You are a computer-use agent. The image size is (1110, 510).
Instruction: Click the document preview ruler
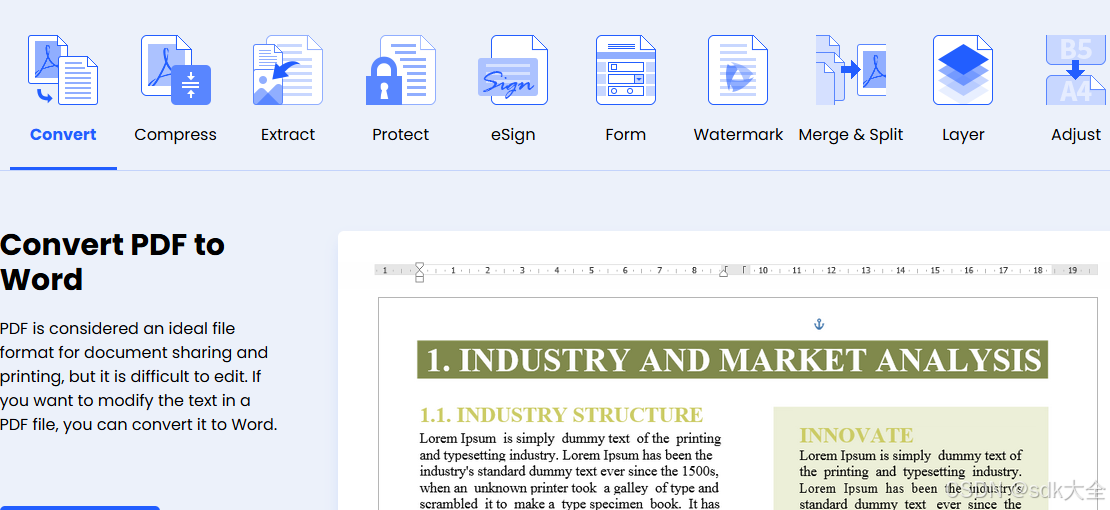736,270
